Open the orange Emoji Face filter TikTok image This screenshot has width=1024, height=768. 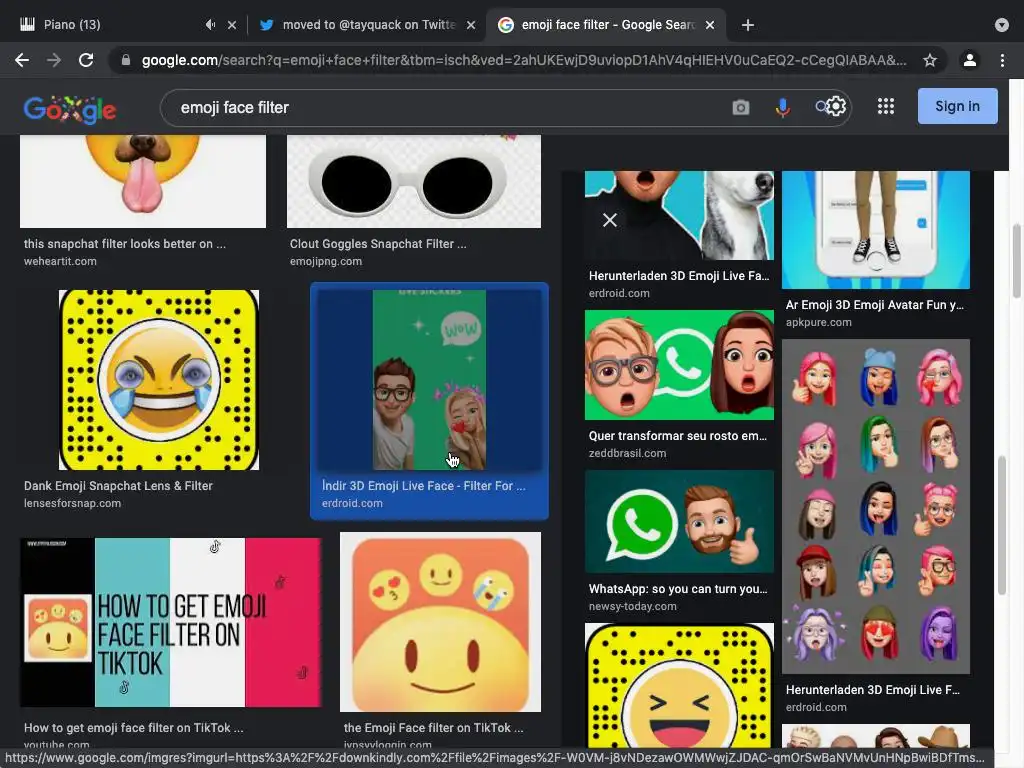coord(440,622)
